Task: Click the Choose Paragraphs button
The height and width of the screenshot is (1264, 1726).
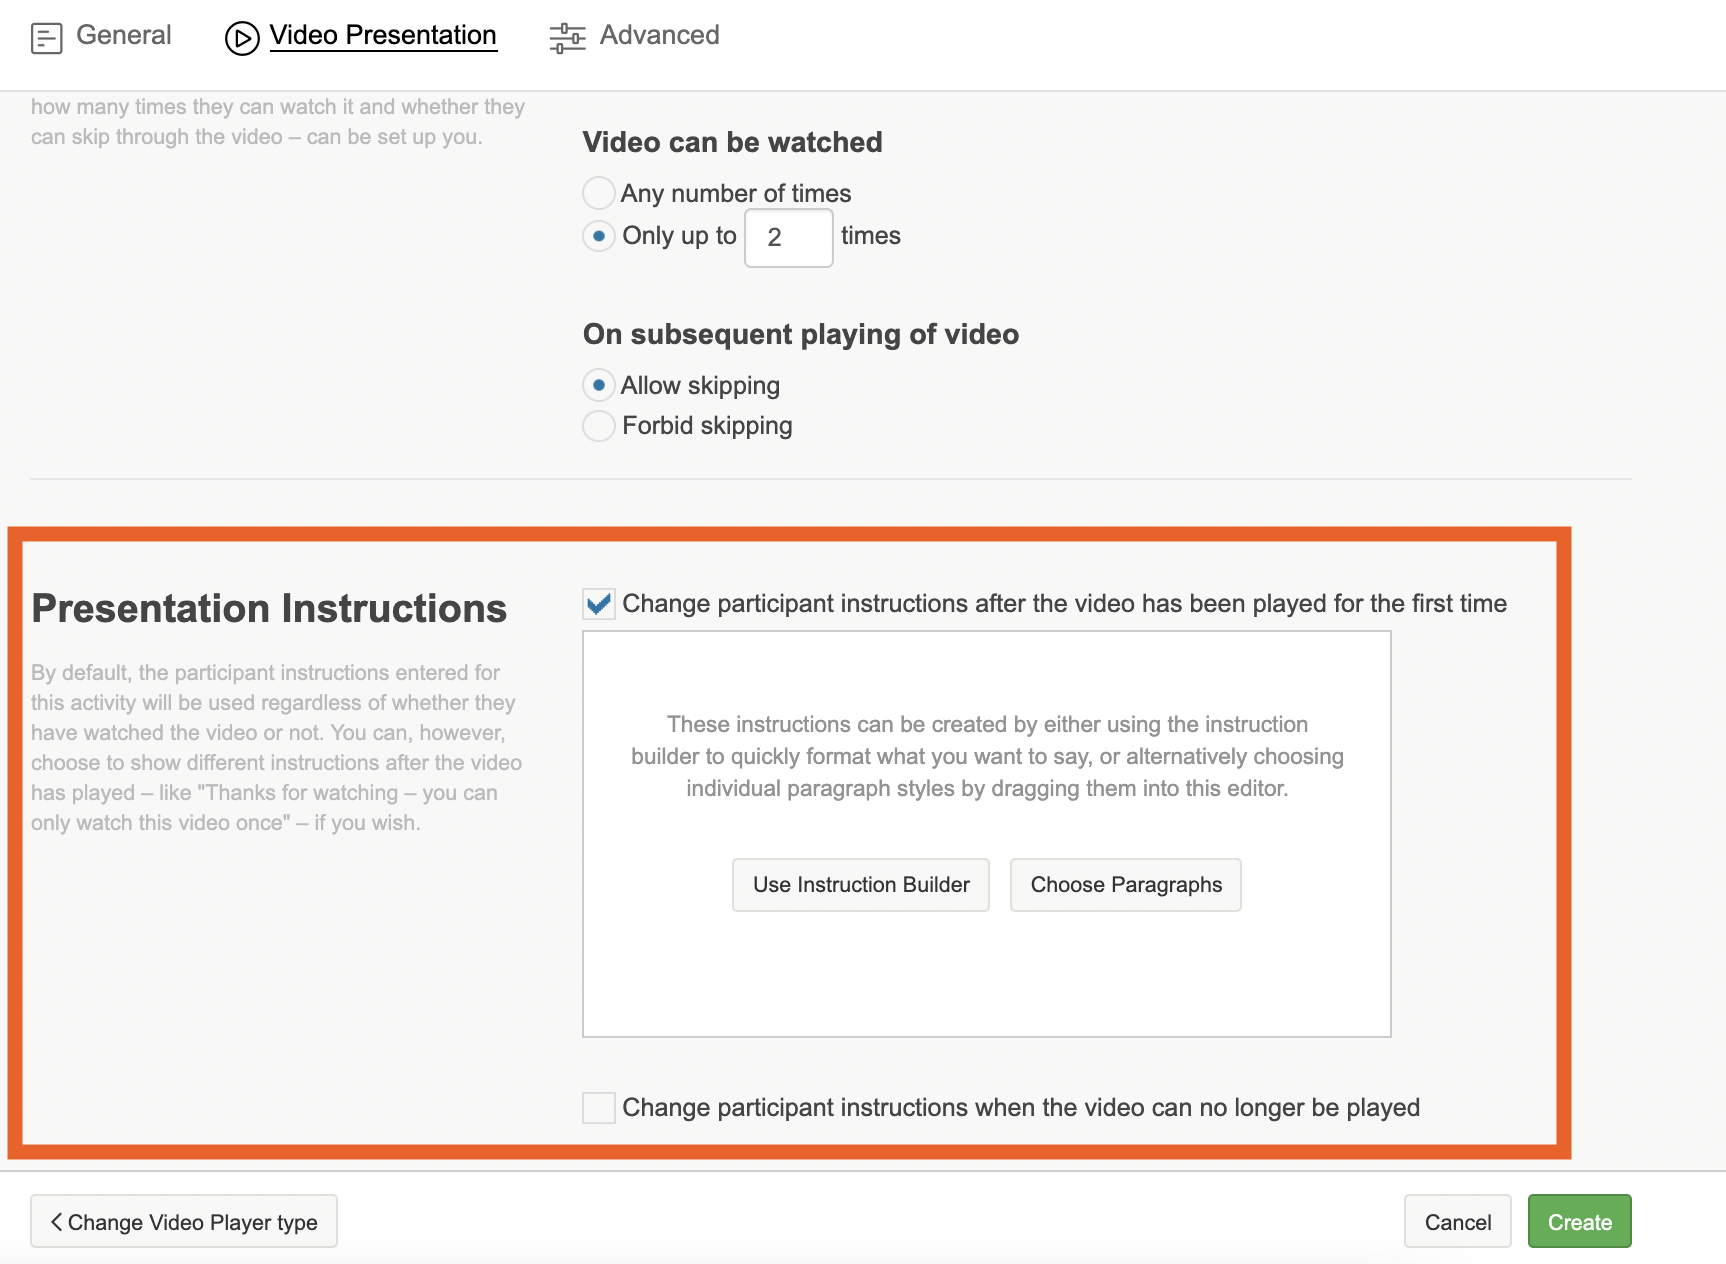Action: coord(1126,885)
